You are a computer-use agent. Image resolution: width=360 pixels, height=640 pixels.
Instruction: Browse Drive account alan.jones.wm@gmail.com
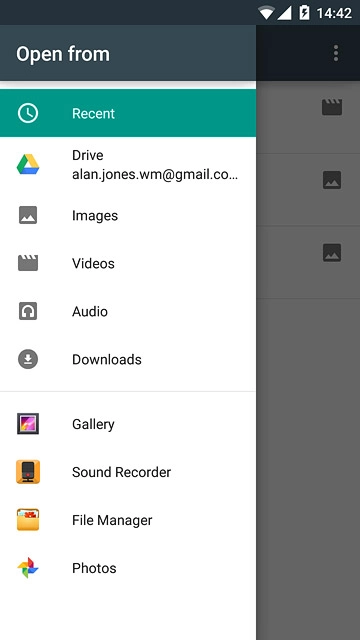tap(128, 164)
